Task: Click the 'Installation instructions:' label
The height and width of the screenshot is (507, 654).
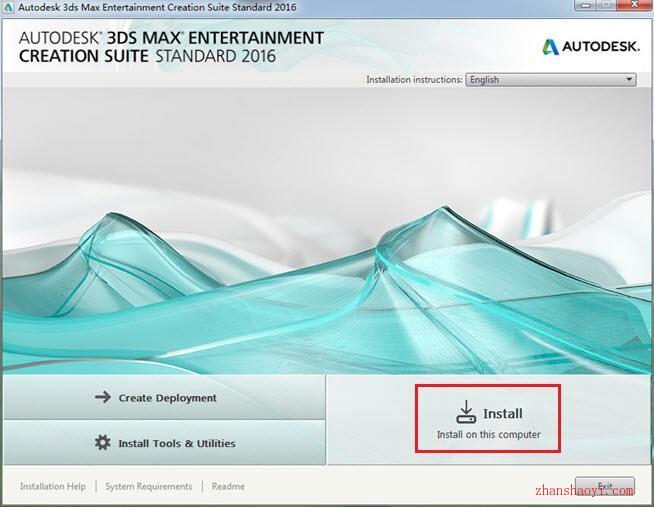Action: point(414,79)
